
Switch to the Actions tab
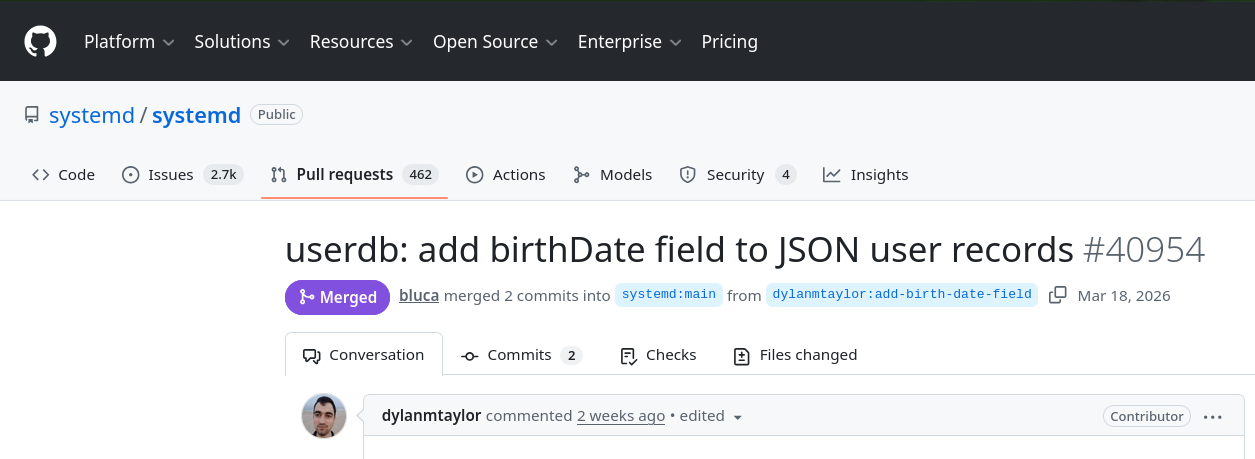(506, 174)
